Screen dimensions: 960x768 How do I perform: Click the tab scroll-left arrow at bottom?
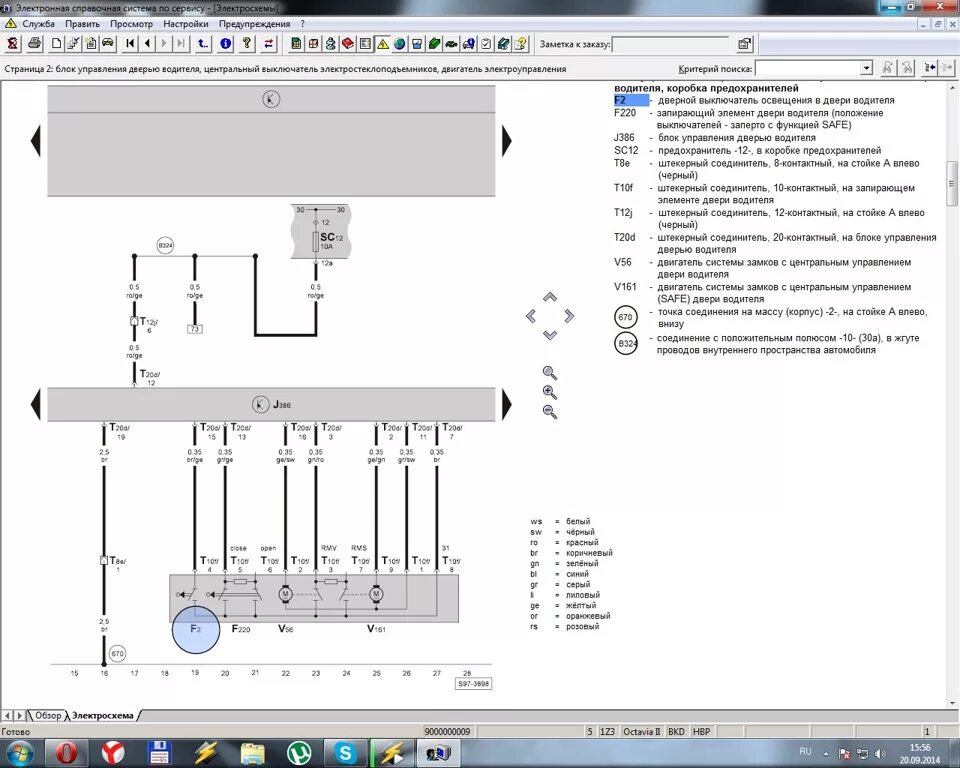[x=7, y=715]
